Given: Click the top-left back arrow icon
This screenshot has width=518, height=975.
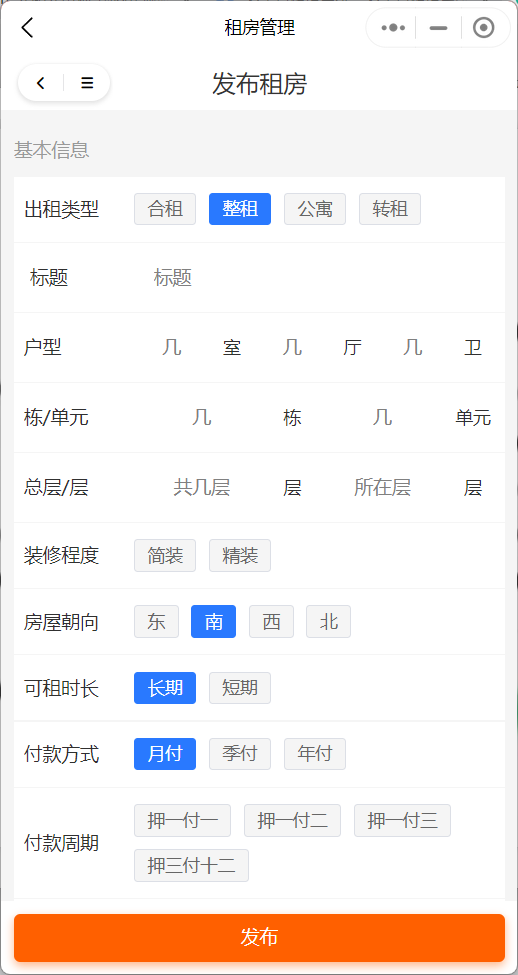Looking at the screenshot, I should [x=27, y=28].
